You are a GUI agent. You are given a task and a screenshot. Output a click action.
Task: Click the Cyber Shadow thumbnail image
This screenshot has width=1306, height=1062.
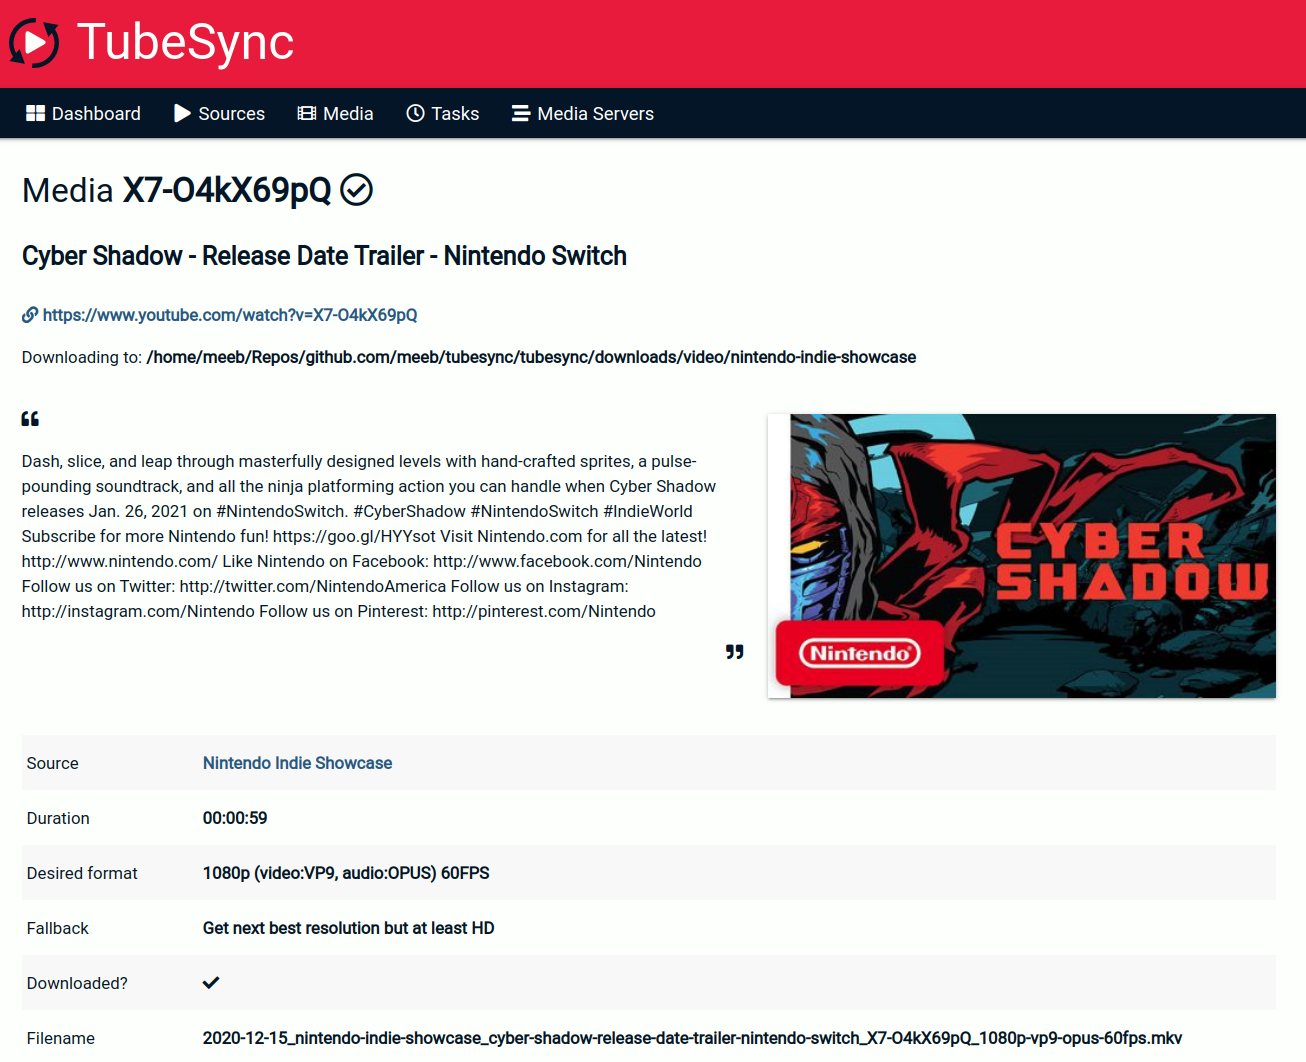click(1021, 556)
